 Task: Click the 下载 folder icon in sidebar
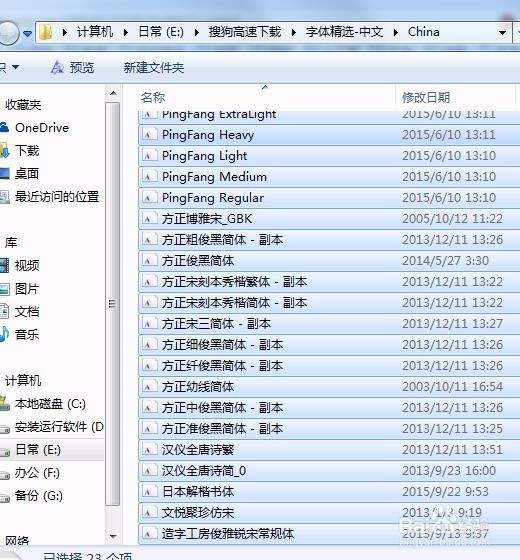[4, 151]
